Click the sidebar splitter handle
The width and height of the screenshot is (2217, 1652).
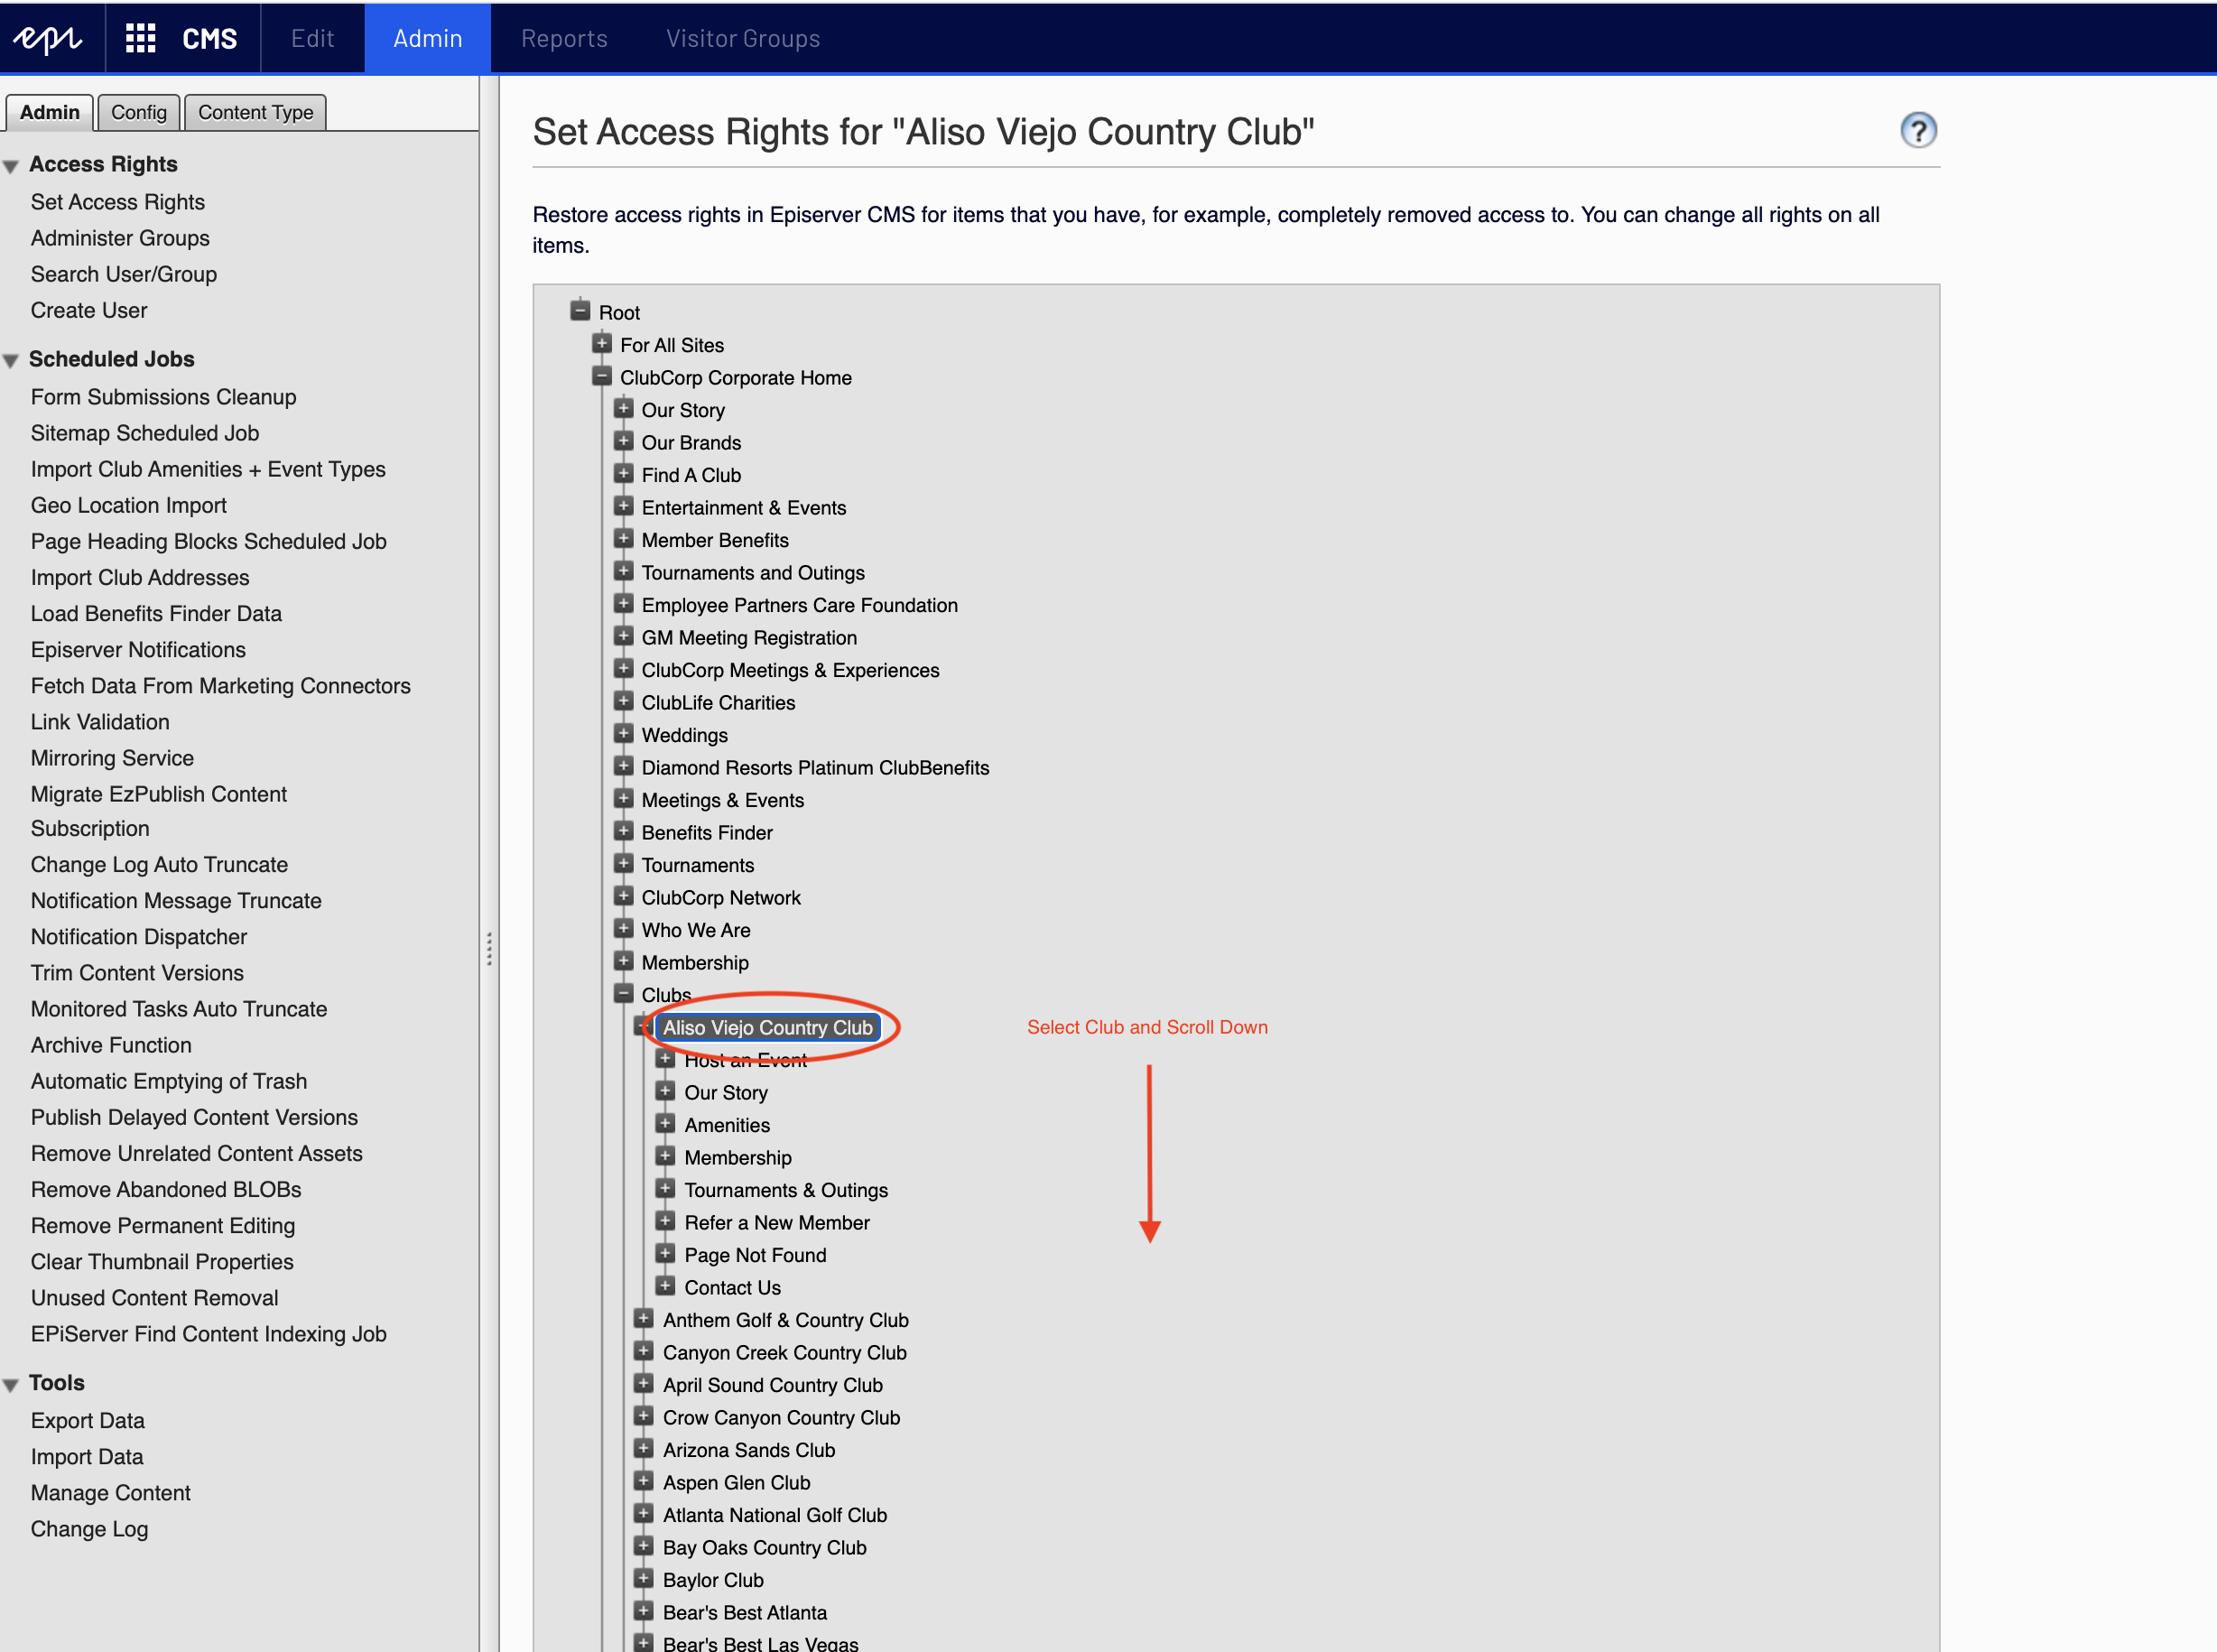point(489,948)
